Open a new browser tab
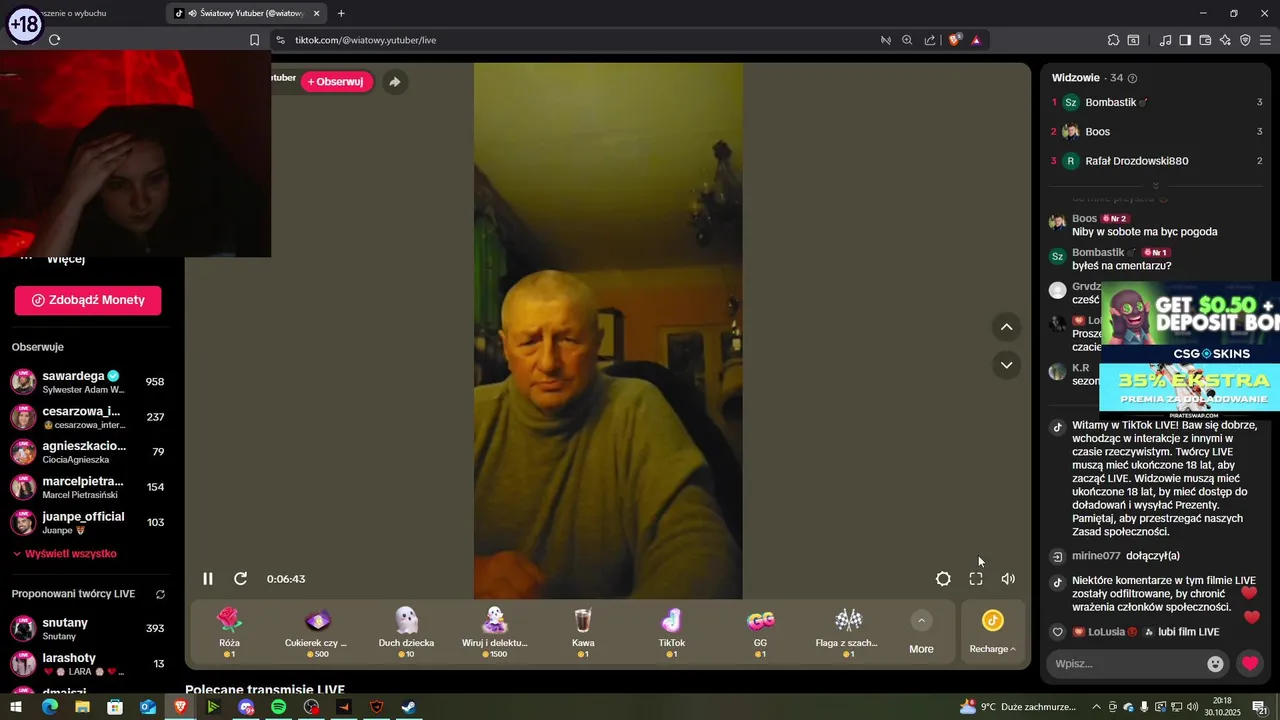This screenshot has height=720, width=1280. 341,14
